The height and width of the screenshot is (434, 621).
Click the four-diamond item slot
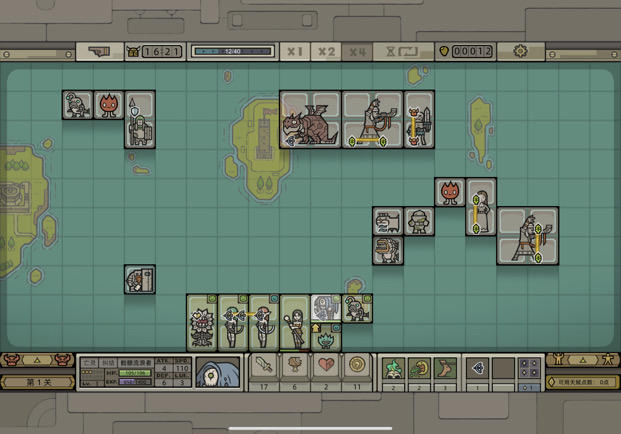click(530, 369)
